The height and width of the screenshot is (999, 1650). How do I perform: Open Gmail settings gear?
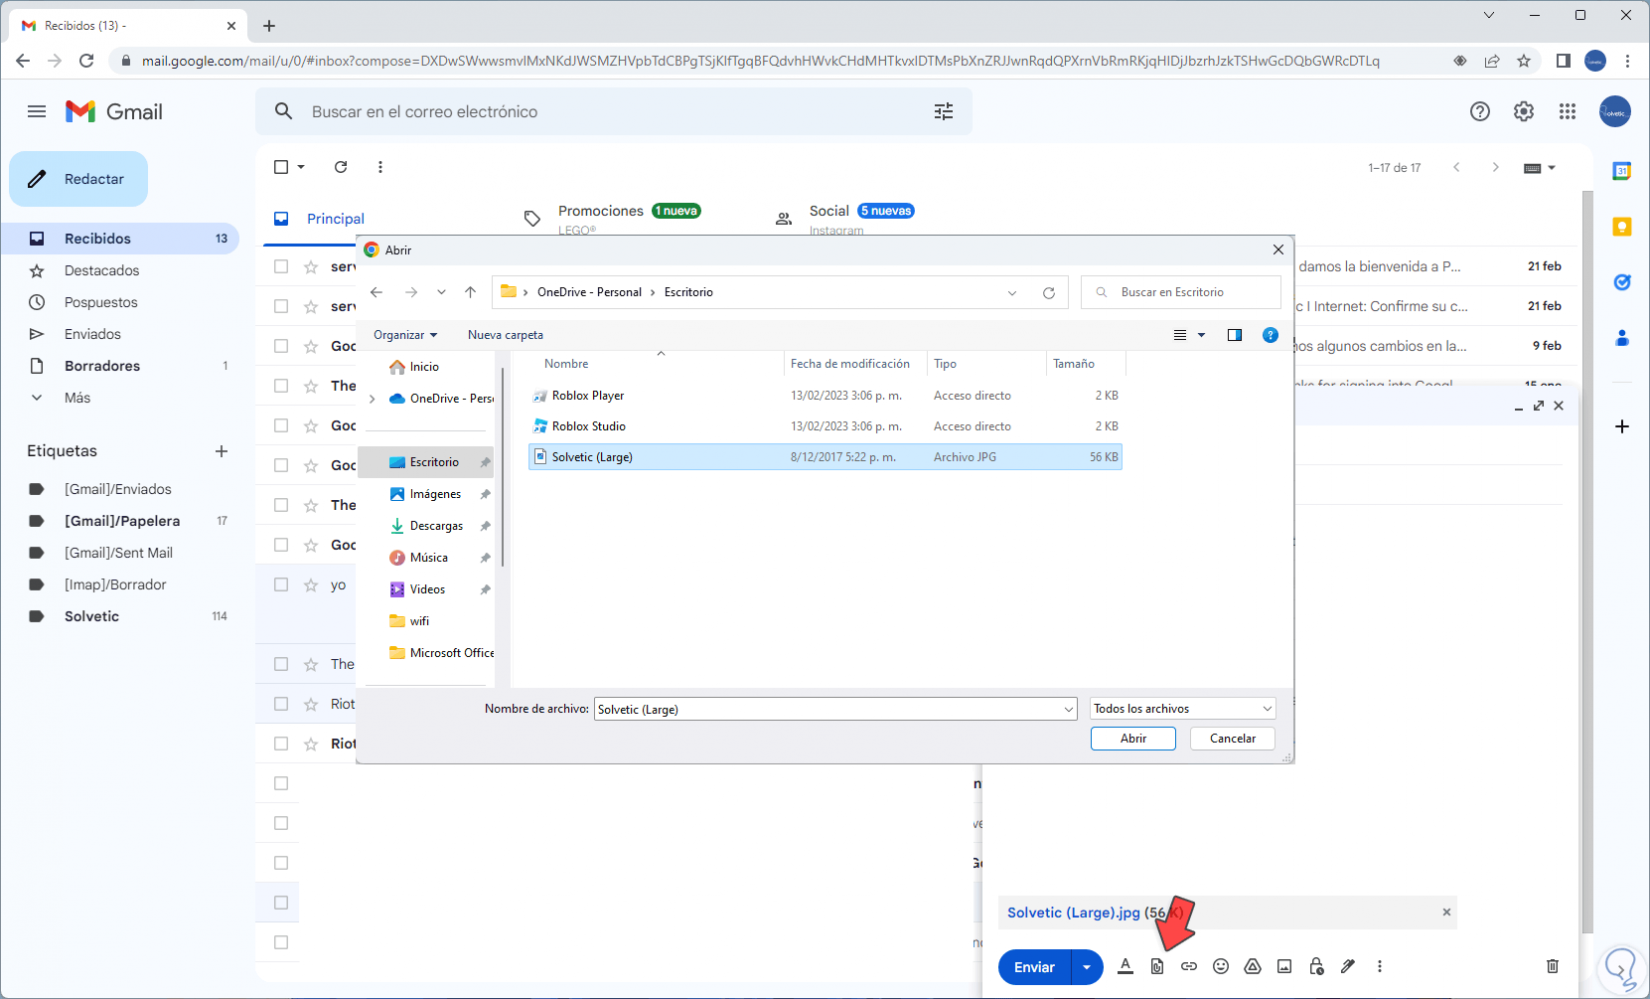1523,111
